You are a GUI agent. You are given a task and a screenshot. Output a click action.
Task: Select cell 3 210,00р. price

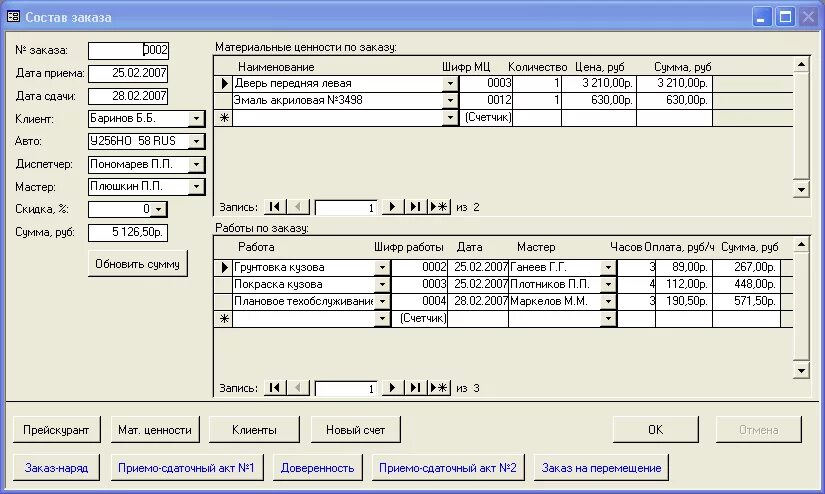pyautogui.click(x=599, y=84)
